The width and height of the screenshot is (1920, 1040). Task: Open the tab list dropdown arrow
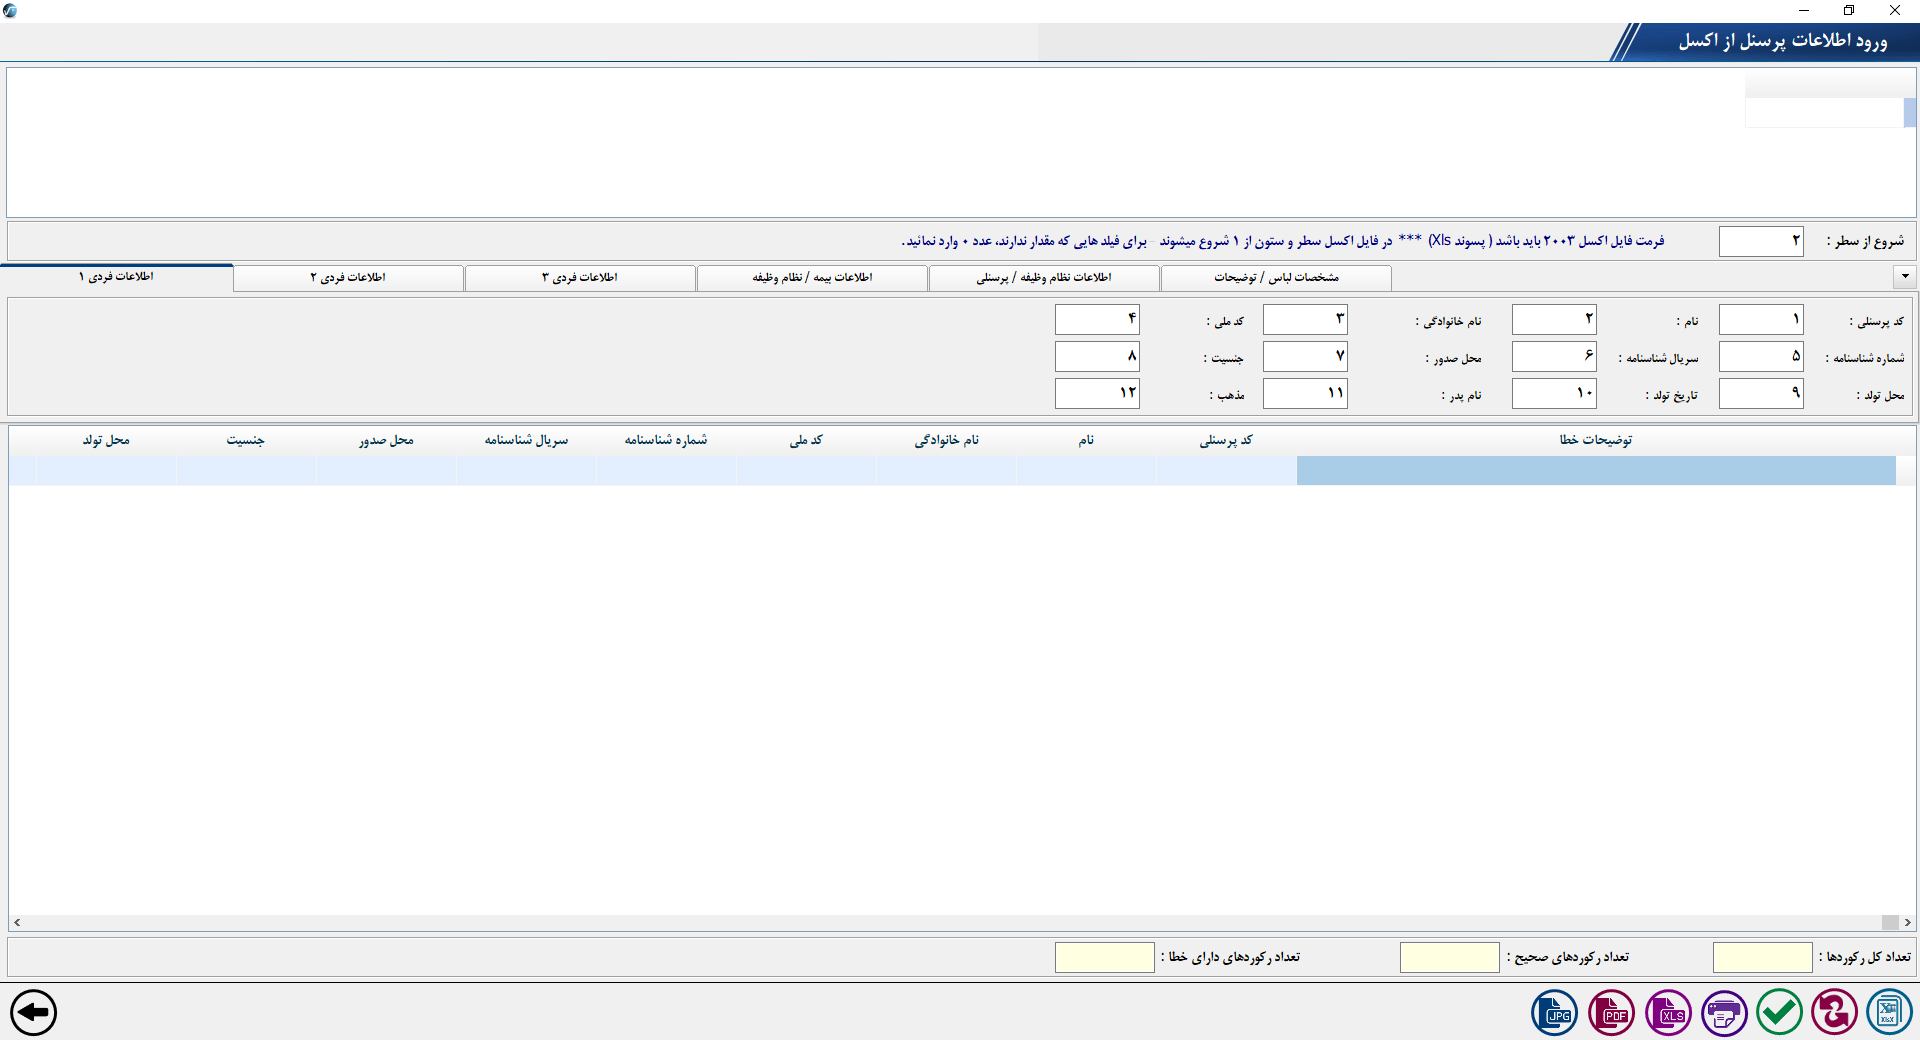tap(1904, 276)
